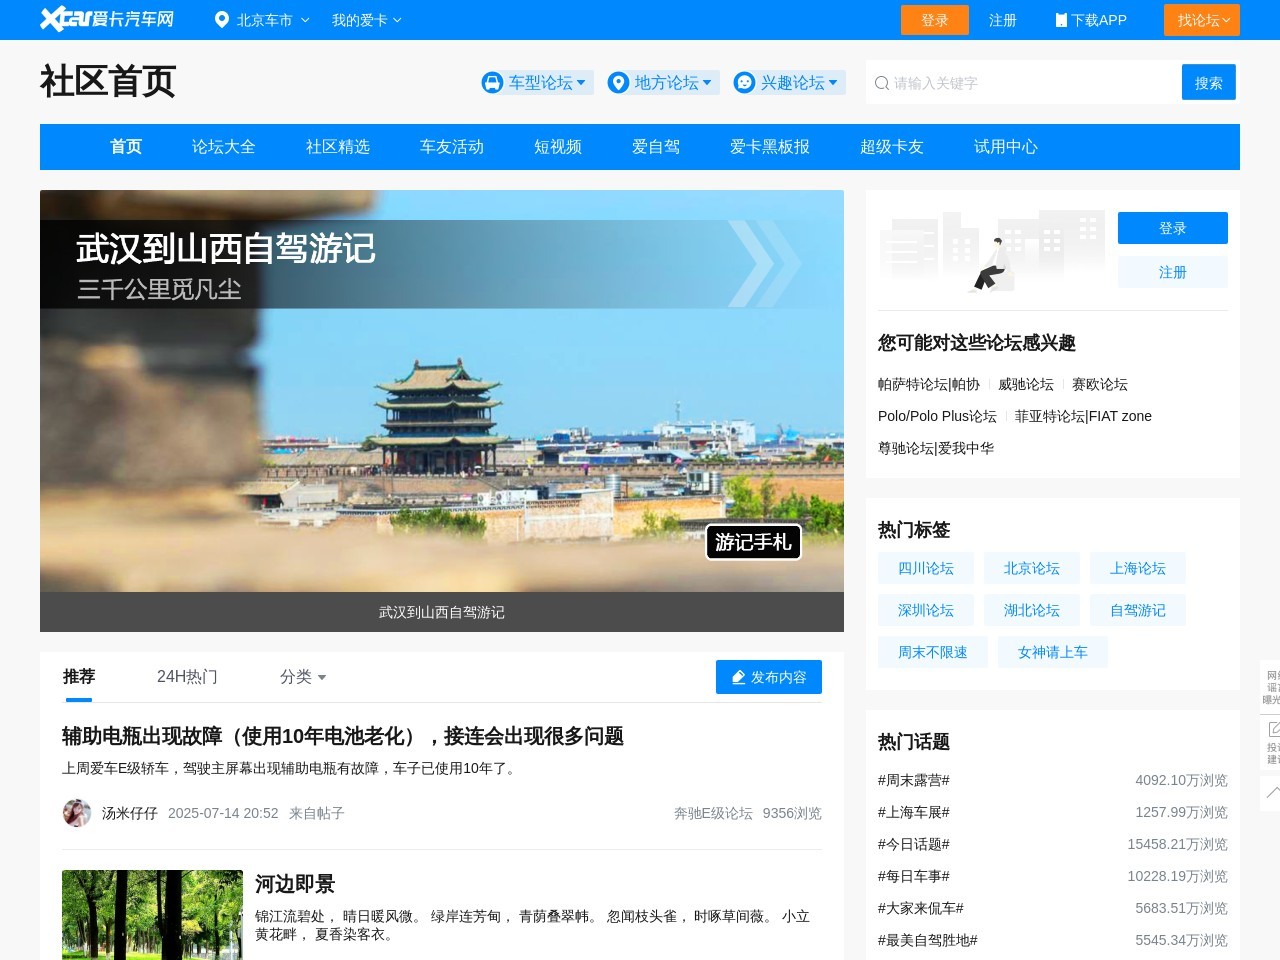The width and height of the screenshot is (1280, 960).
Task: Open 汤米仔仔's avatar picture
Action: [x=77, y=813]
